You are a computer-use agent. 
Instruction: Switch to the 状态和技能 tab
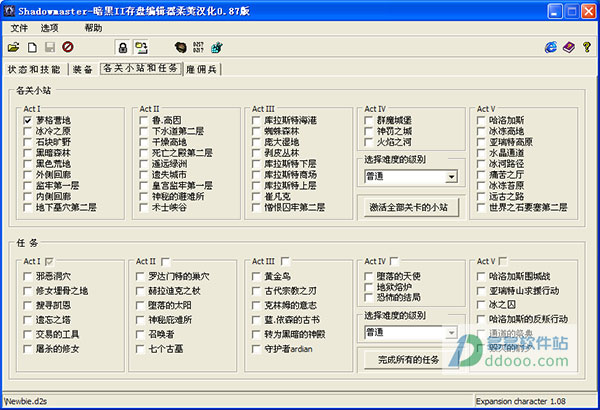pos(34,69)
